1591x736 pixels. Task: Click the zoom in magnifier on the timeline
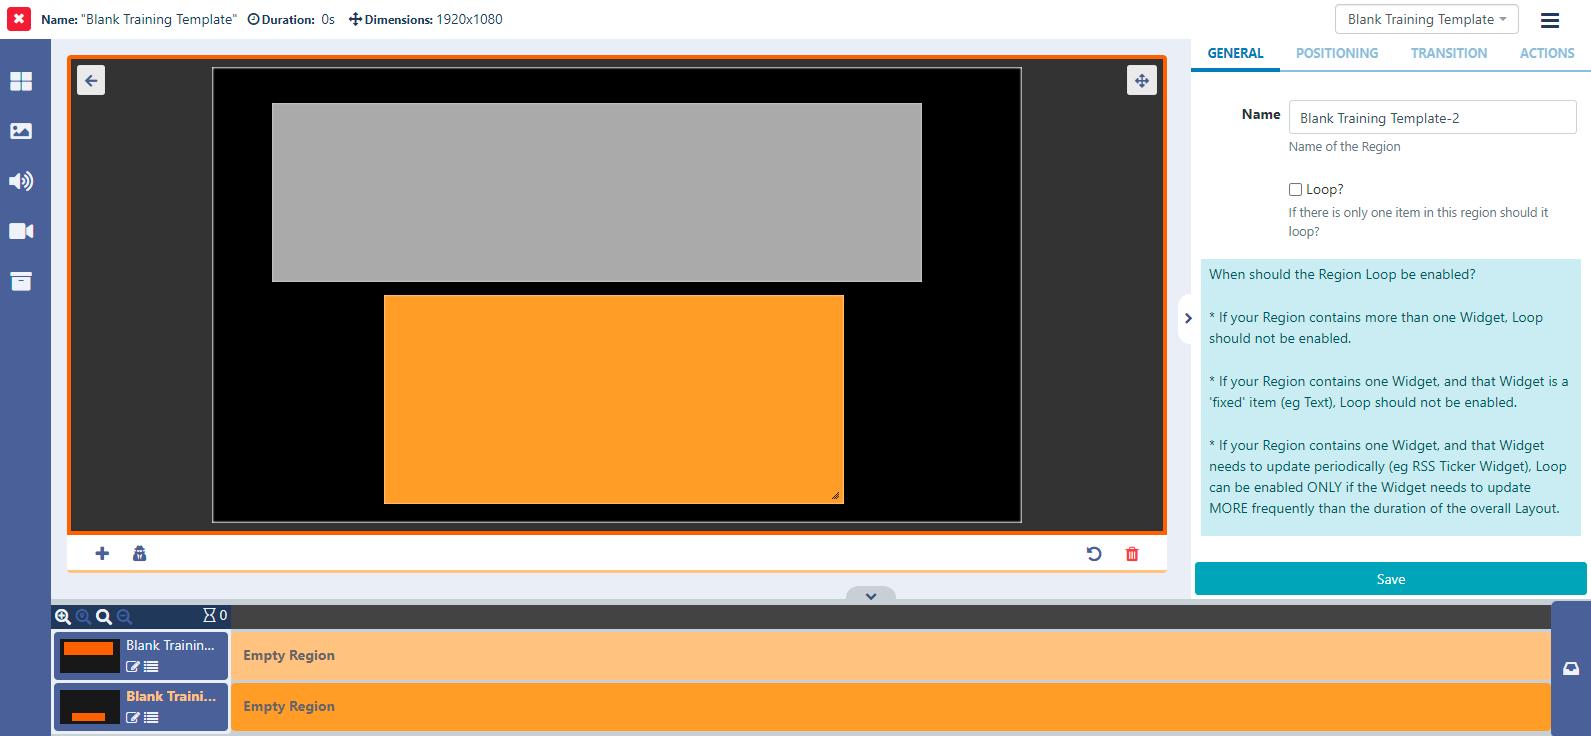click(x=63, y=617)
